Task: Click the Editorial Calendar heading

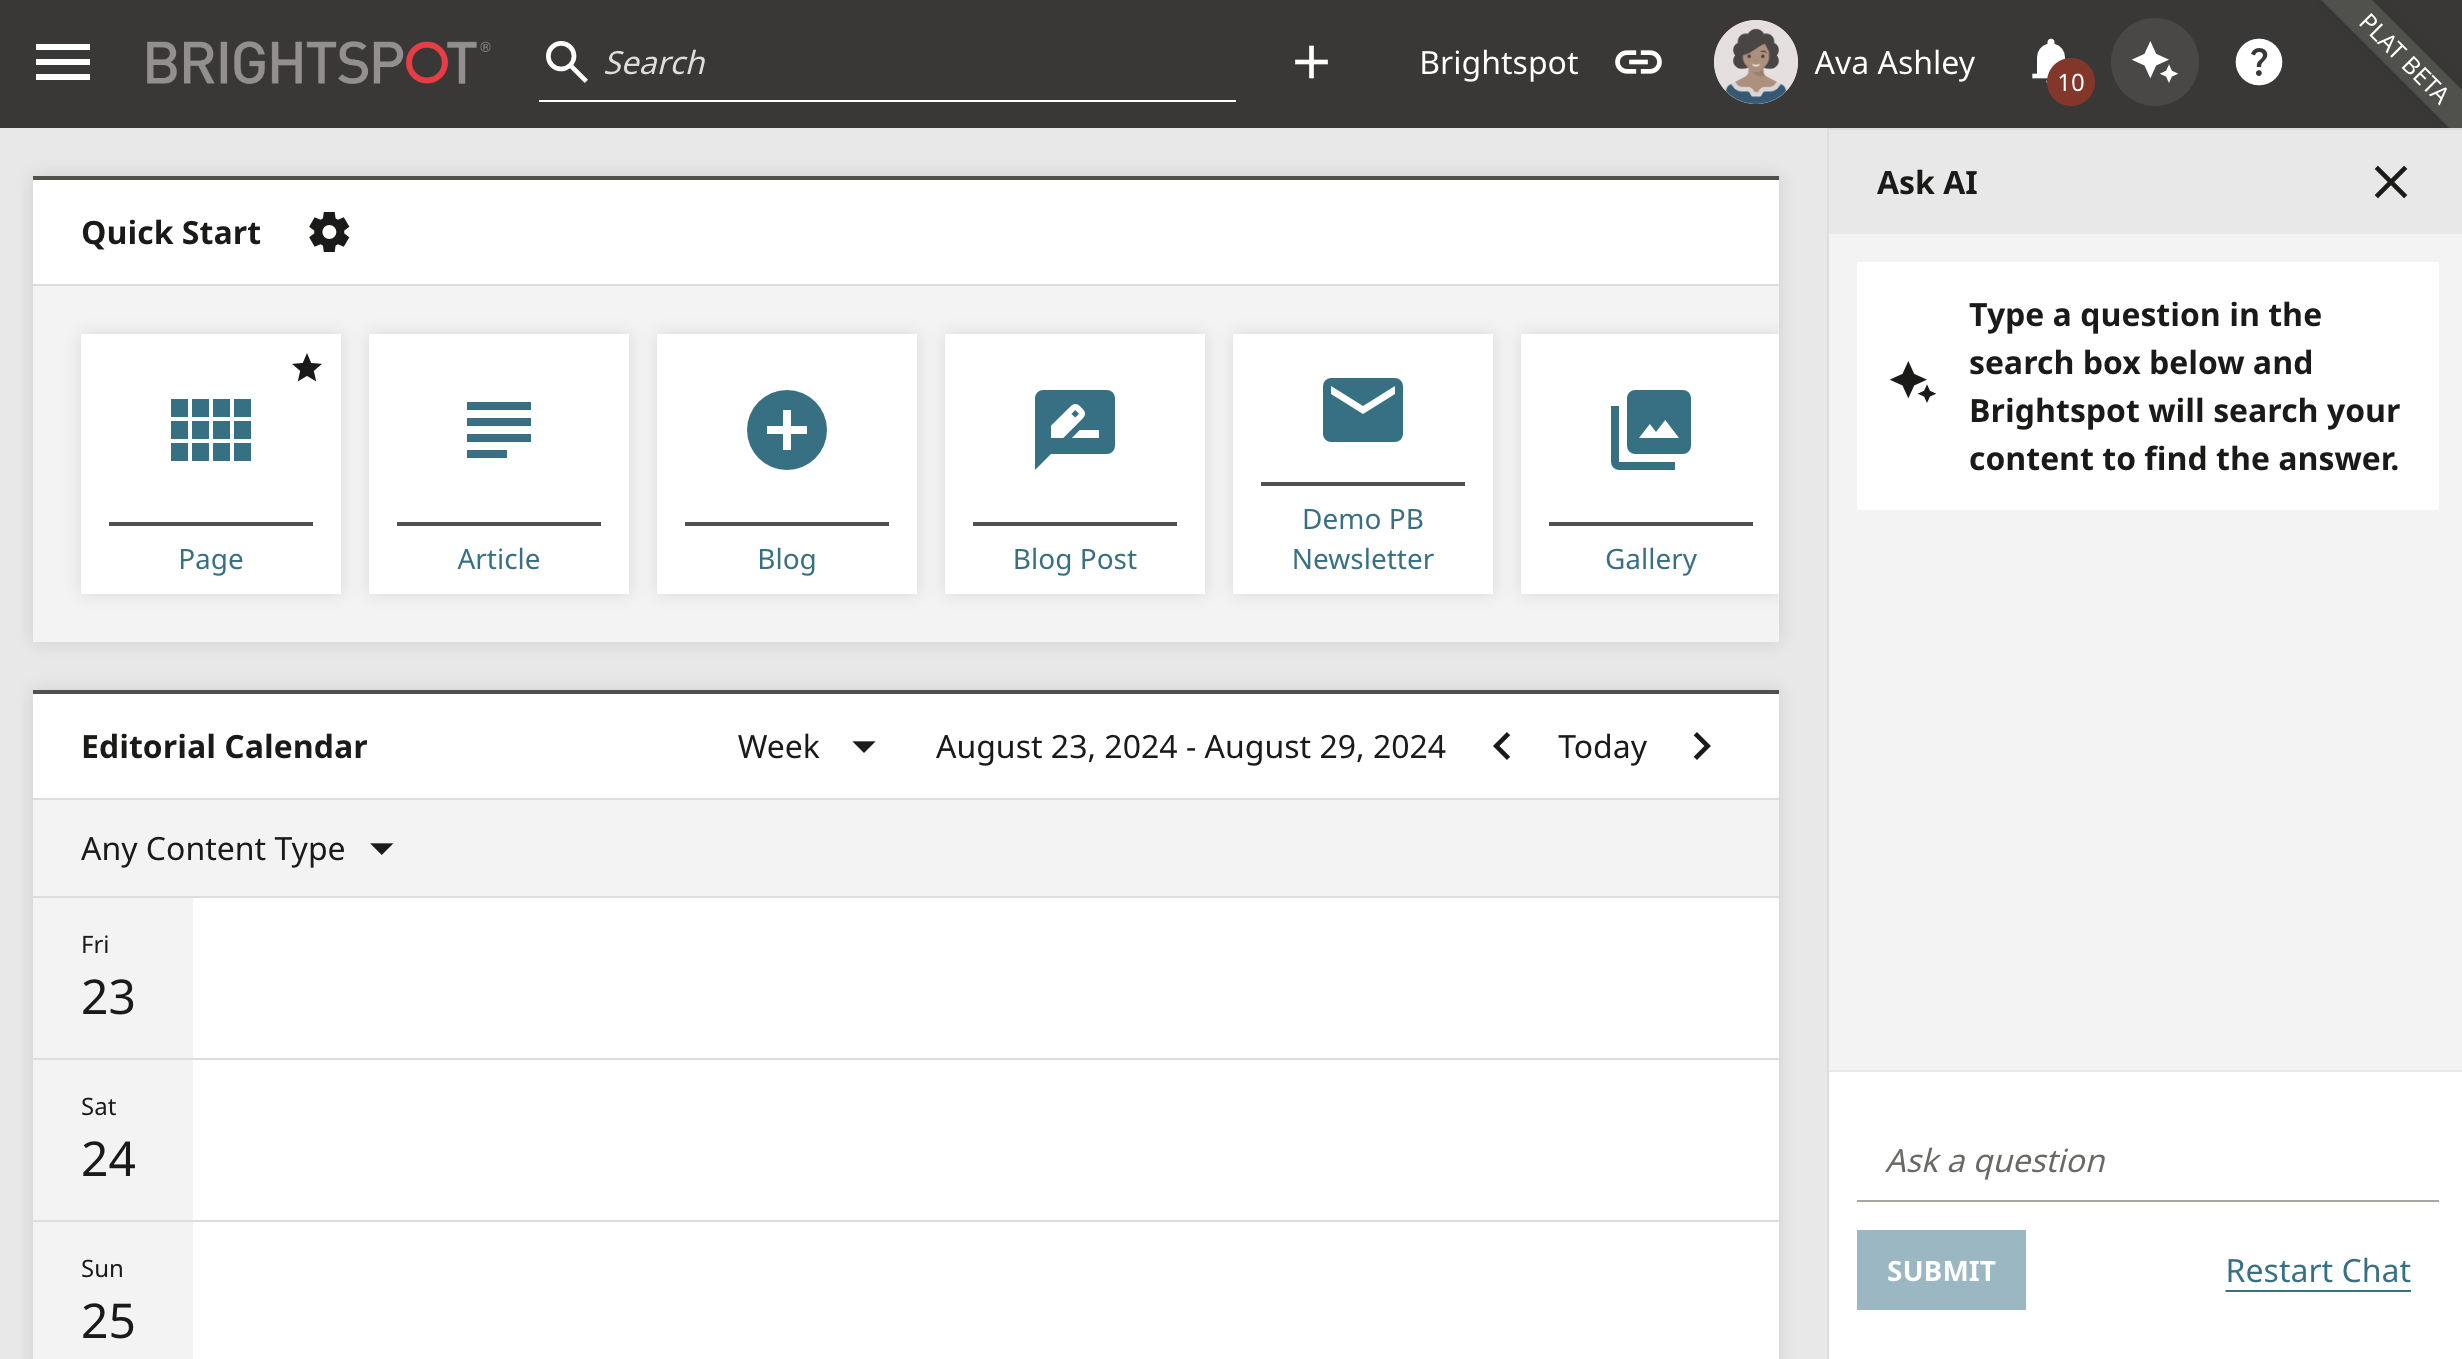Action: pyautogui.click(x=224, y=746)
